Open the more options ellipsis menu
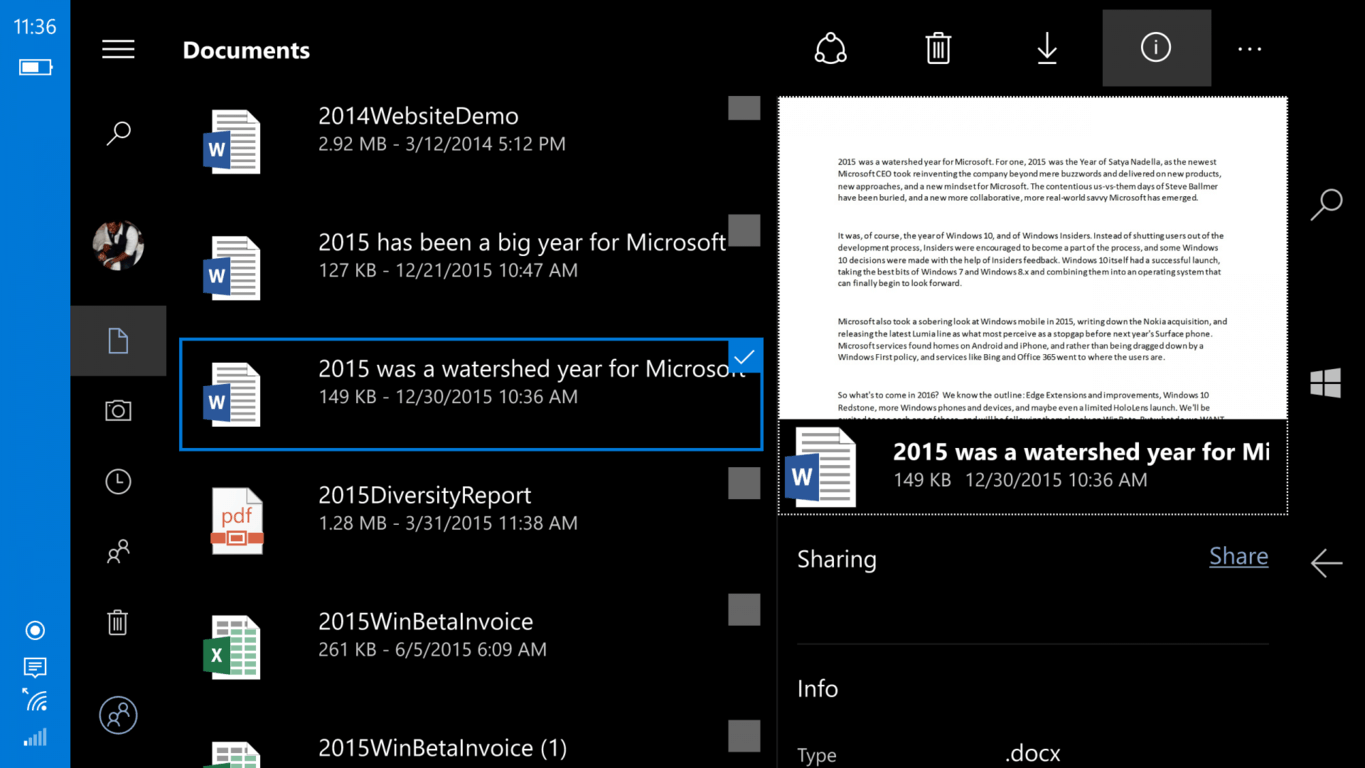The image size is (1365, 768). [x=1250, y=49]
